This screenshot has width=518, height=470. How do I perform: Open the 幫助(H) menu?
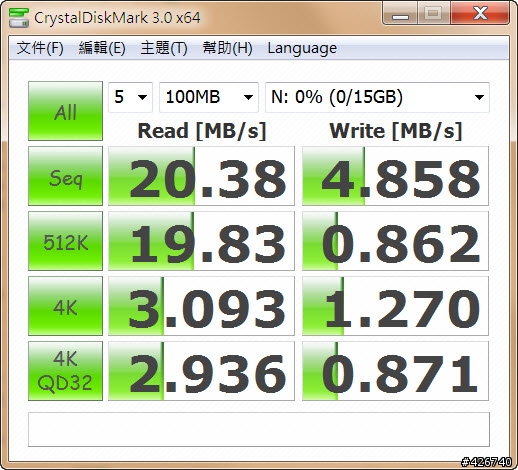(x=227, y=48)
